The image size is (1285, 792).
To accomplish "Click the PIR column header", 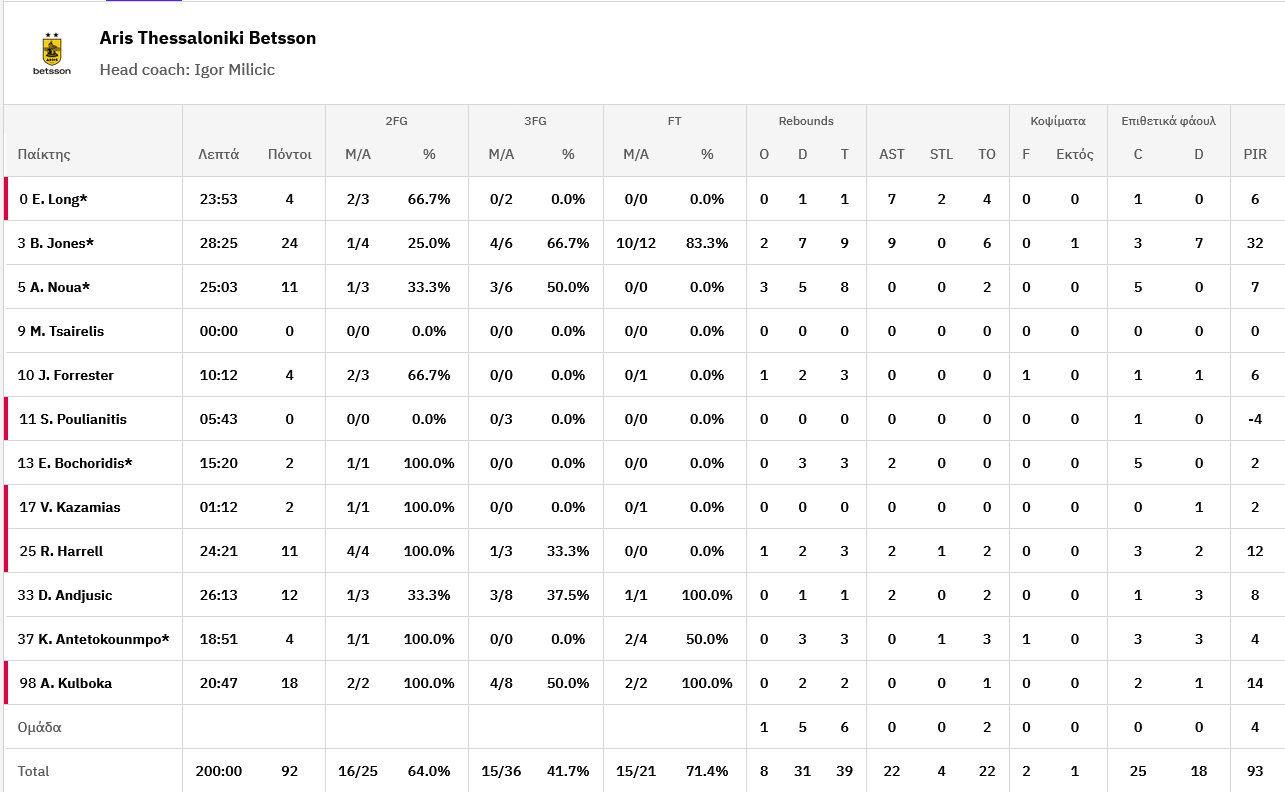I will 1255,154.
